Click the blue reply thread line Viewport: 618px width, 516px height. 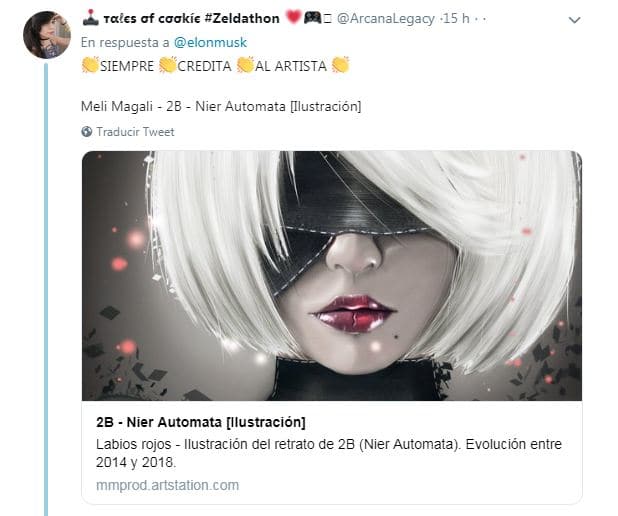click(46, 289)
